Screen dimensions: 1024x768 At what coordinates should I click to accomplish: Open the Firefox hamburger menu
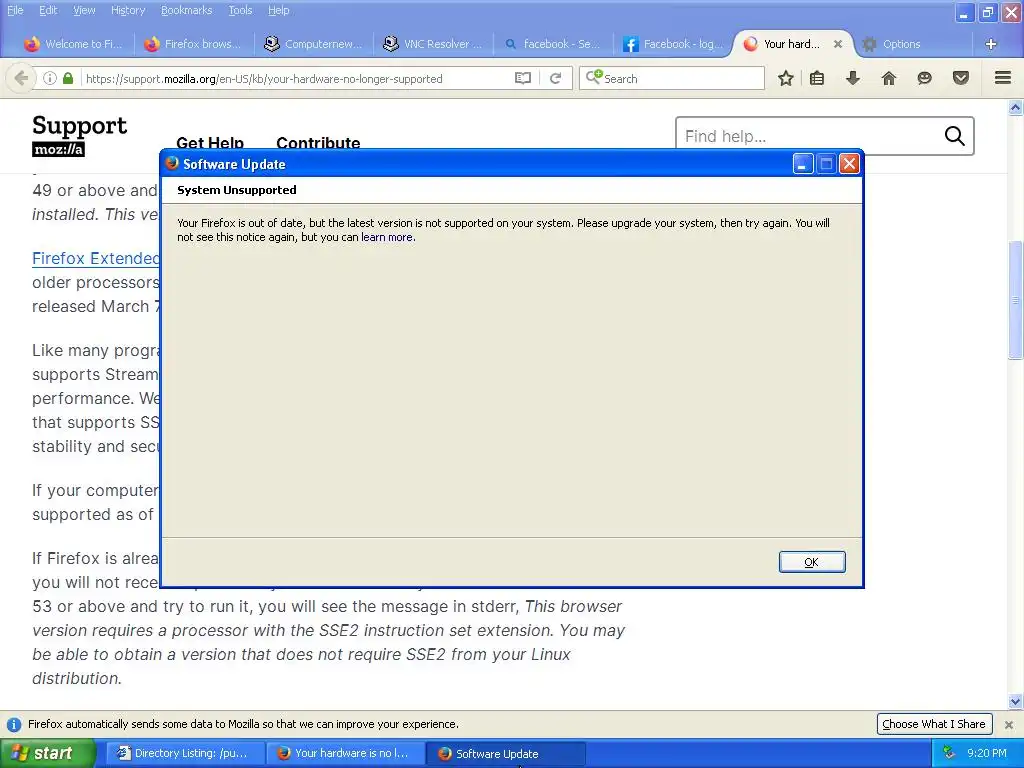coord(1003,78)
